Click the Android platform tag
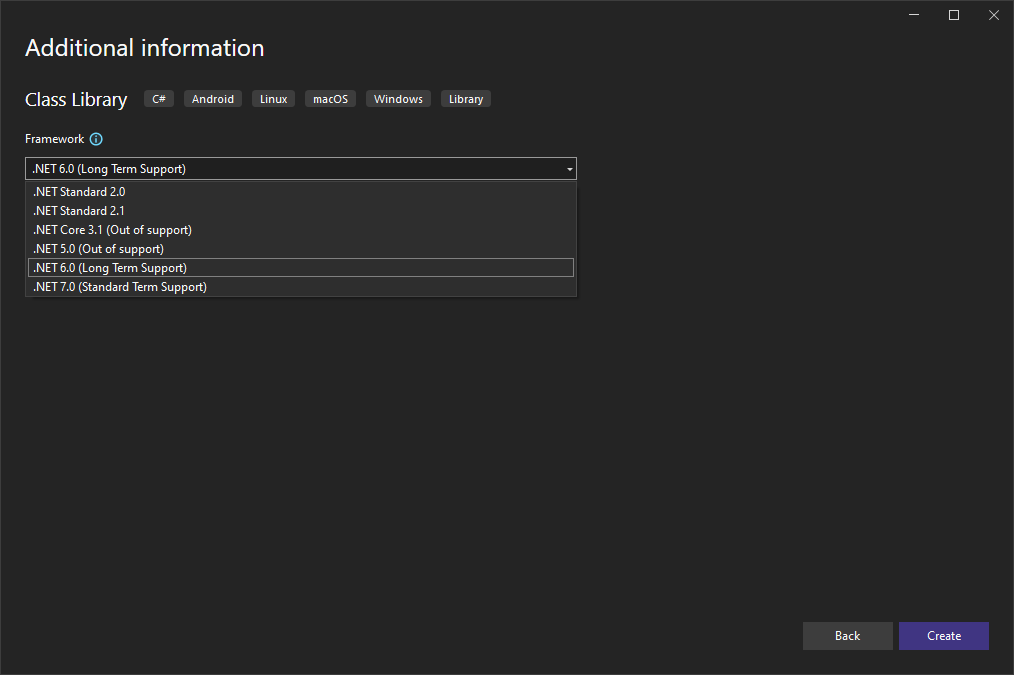 click(213, 99)
